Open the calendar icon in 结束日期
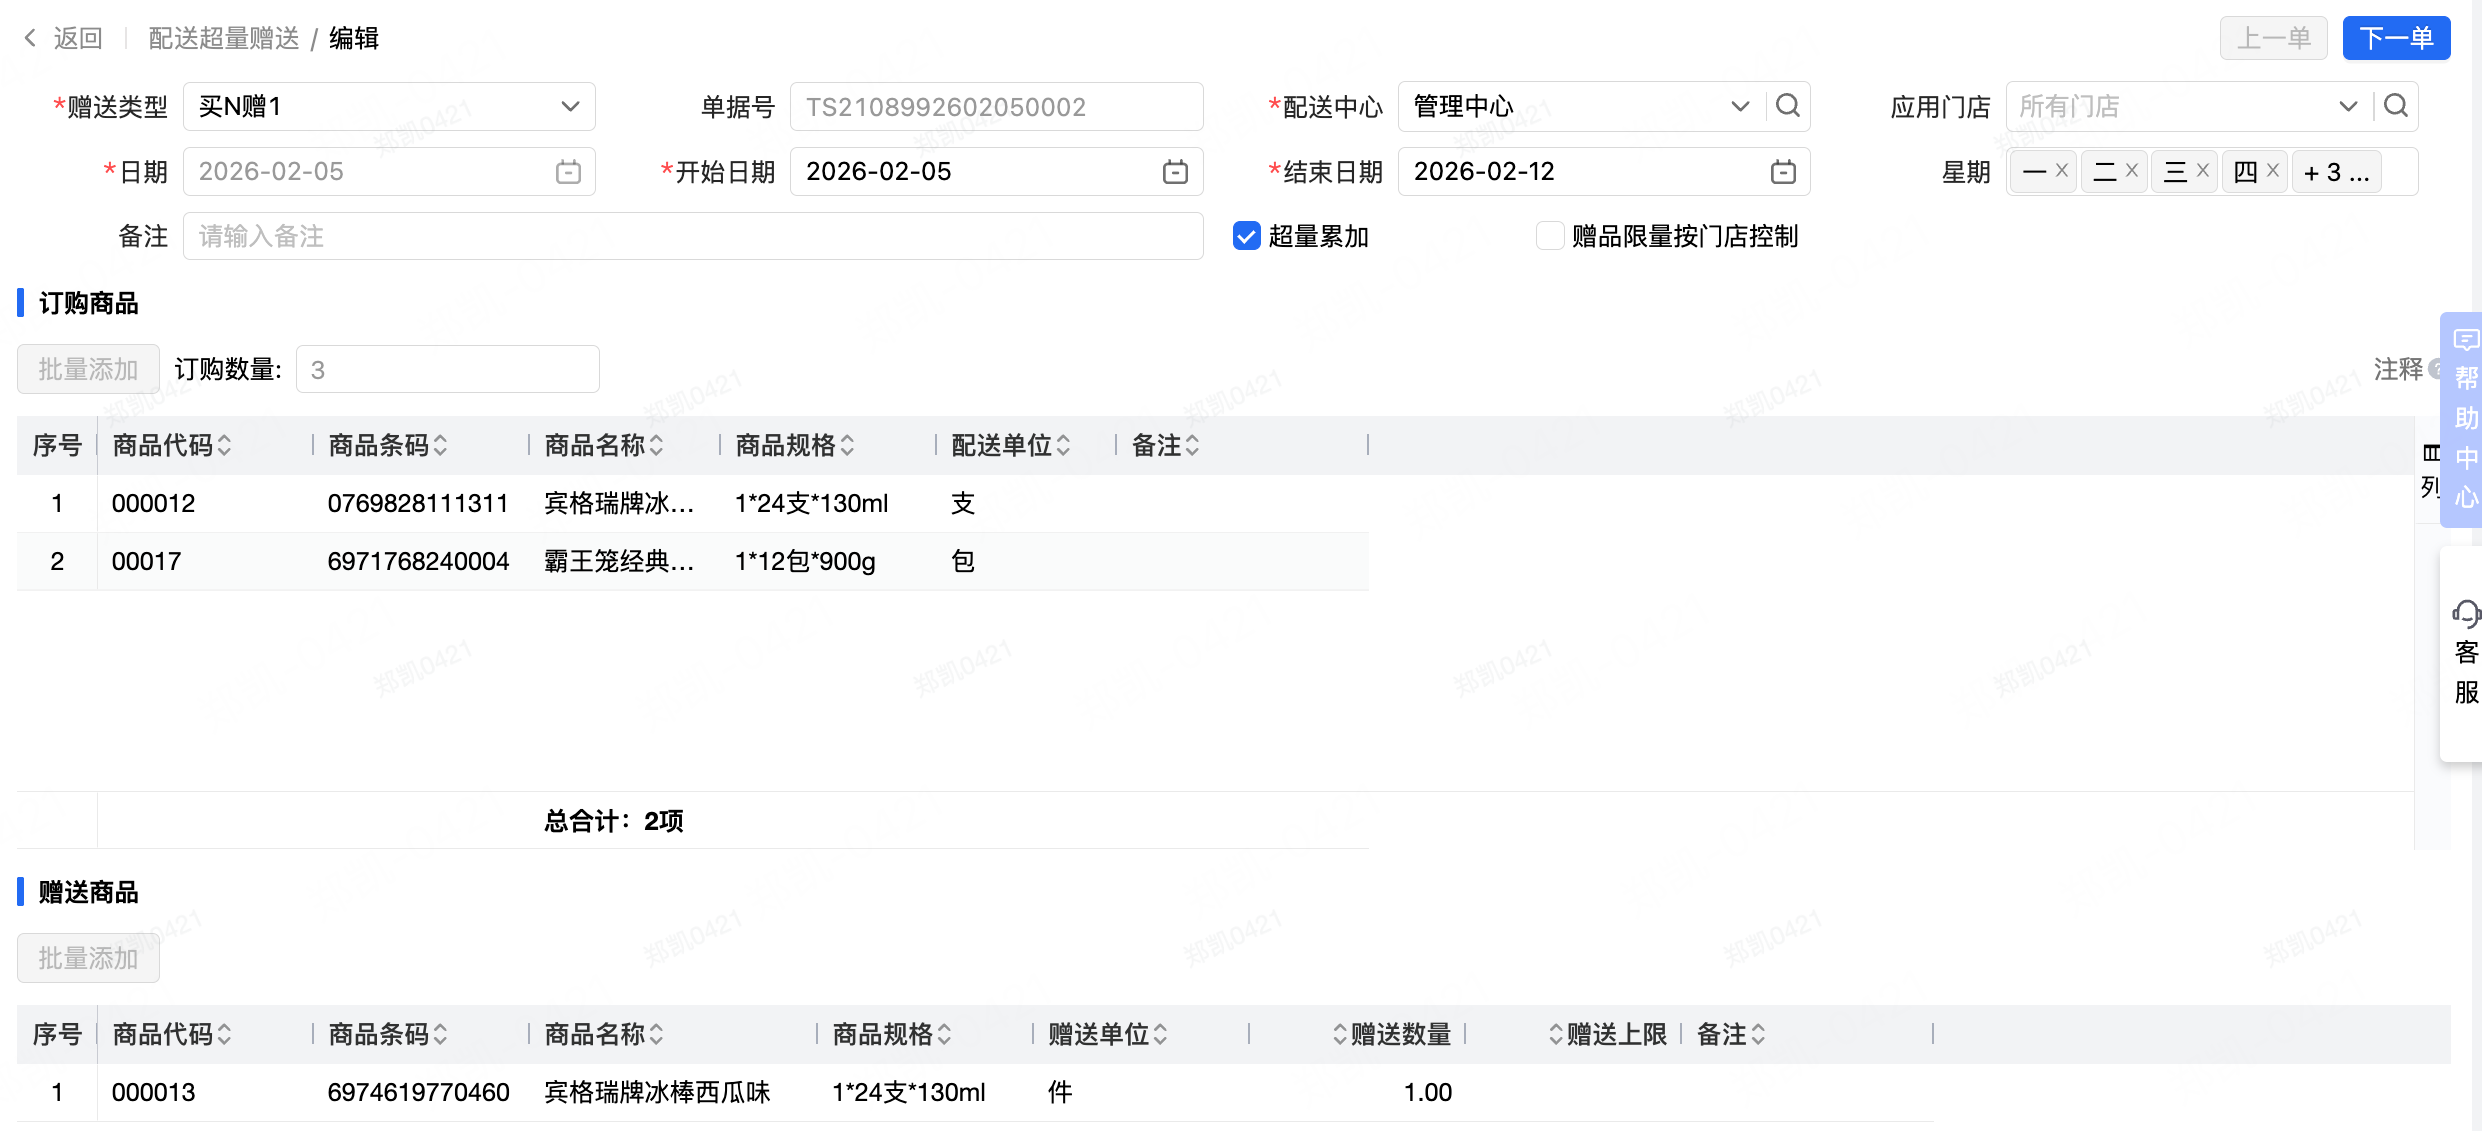The image size is (2482, 1132). click(x=1783, y=172)
